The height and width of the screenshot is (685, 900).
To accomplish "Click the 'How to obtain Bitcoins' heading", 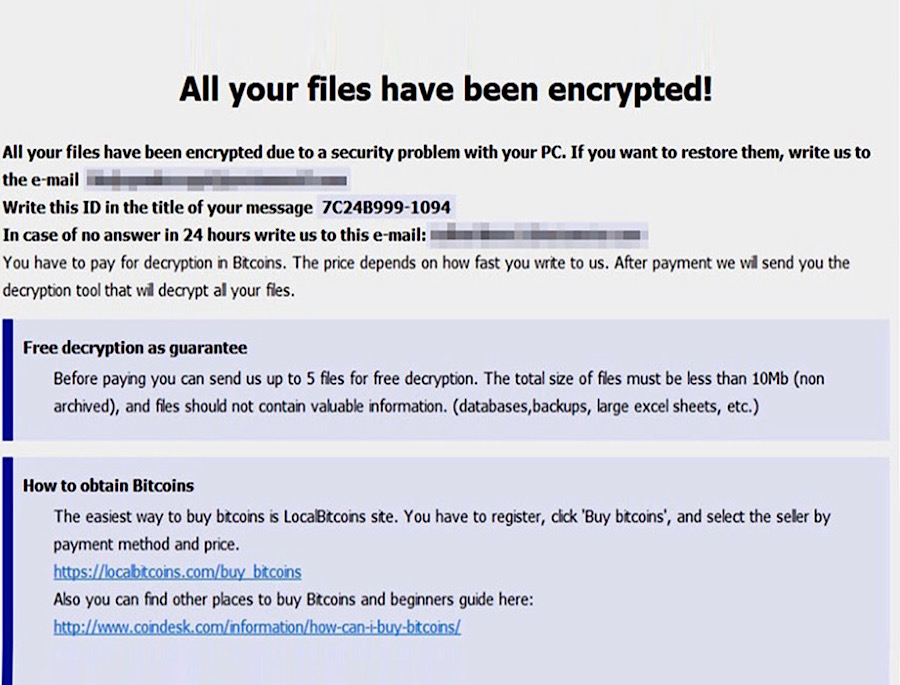I will (108, 486).
